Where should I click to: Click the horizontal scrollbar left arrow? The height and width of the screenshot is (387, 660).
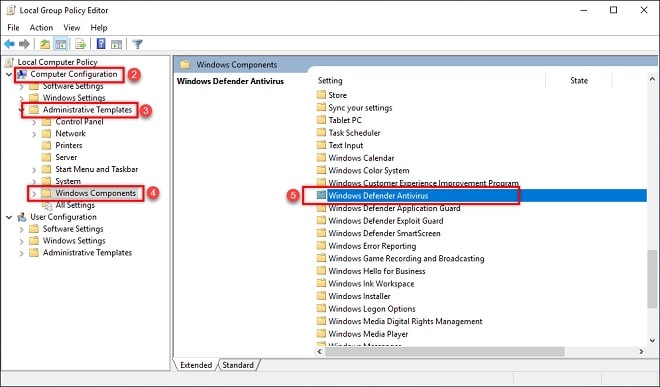[x=319, y=351]
